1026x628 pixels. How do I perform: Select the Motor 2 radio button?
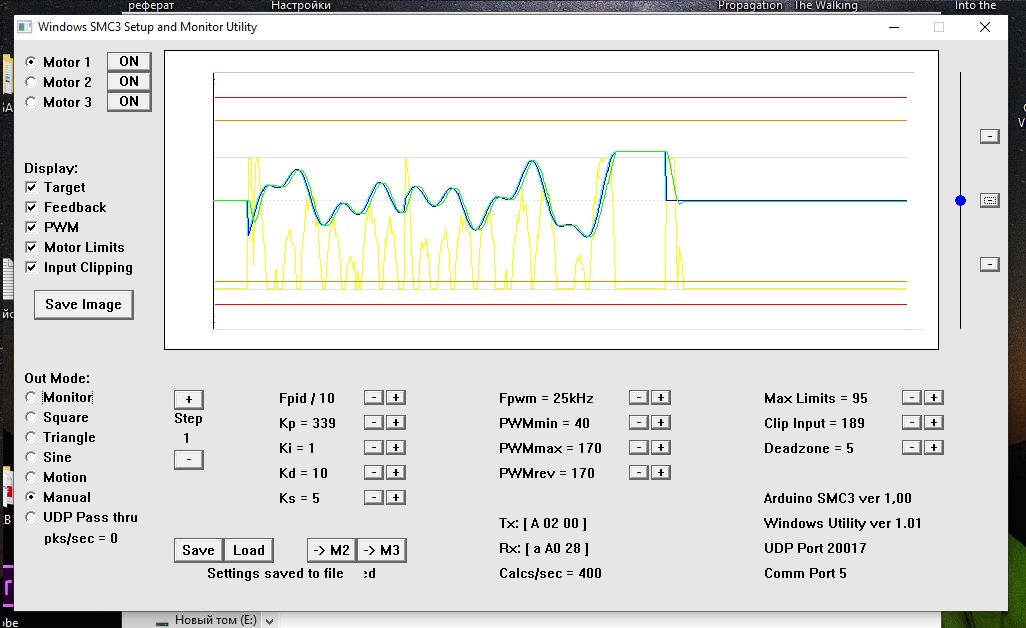[31, 82]
